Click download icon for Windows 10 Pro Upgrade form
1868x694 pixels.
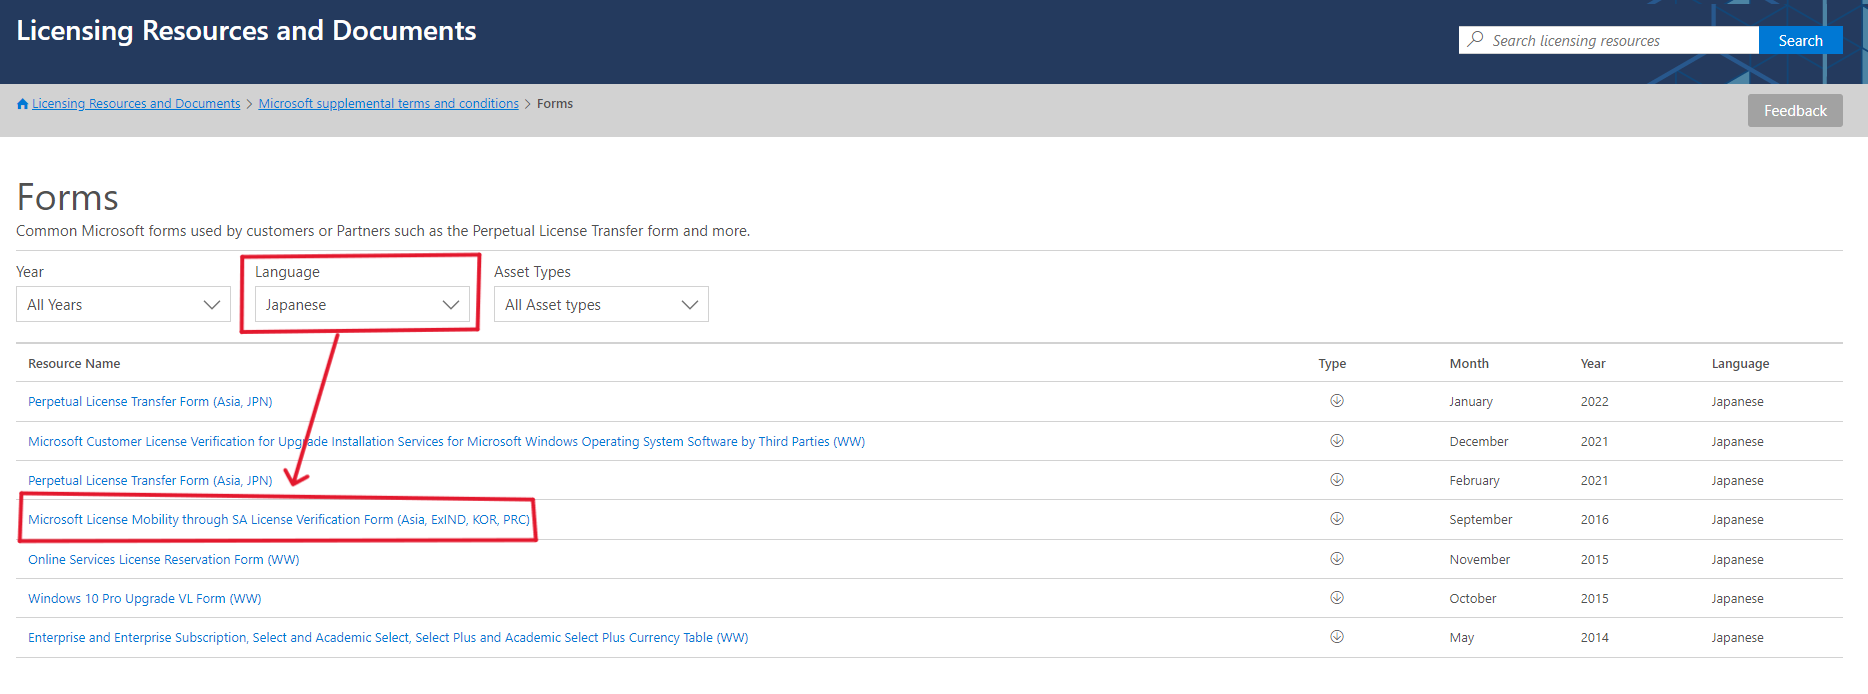pos(1336,598)
